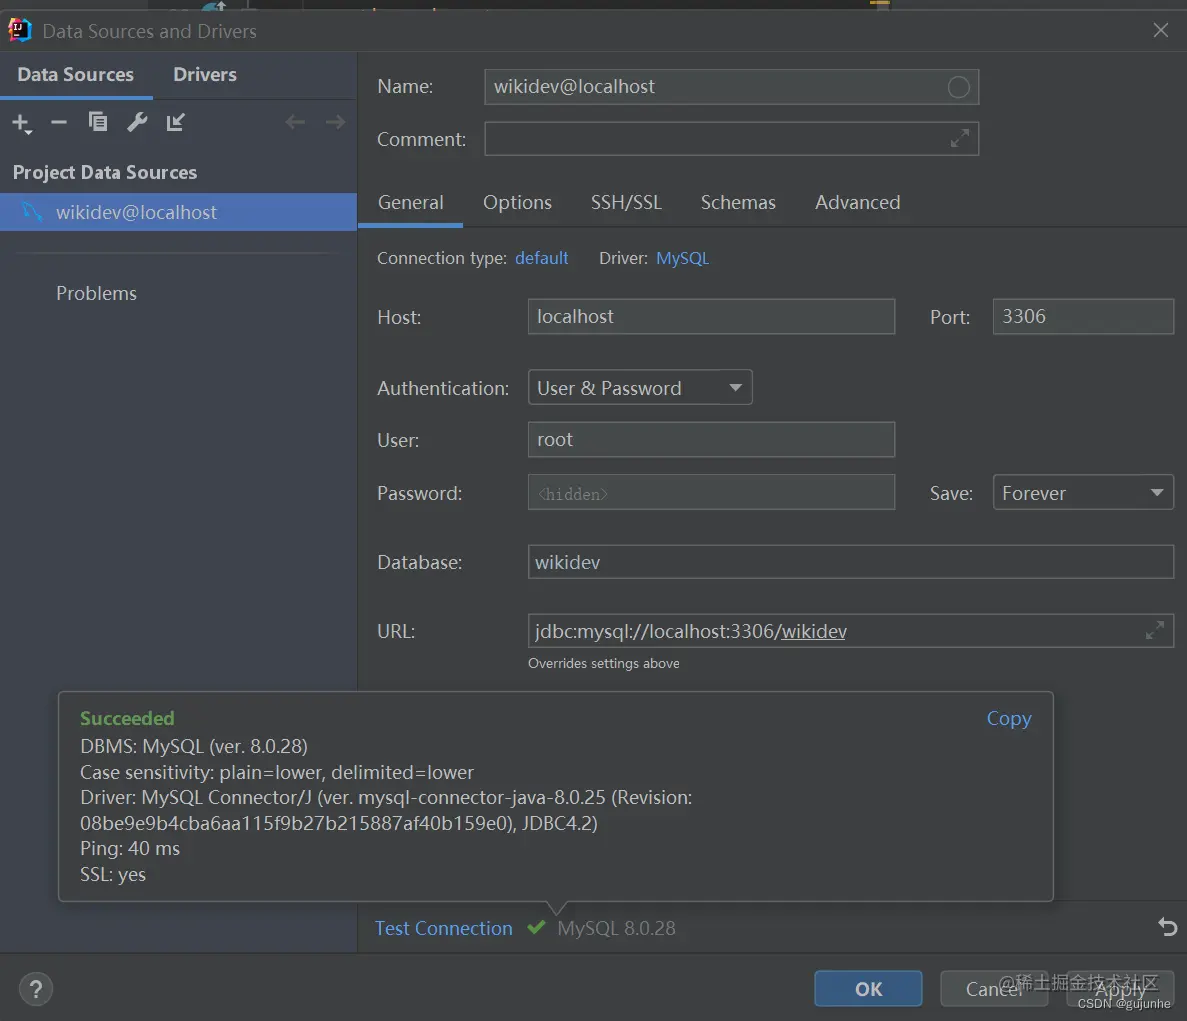Duplicate the selected data source
This screenshot has height=1021, width=1187.
[98, 122]
